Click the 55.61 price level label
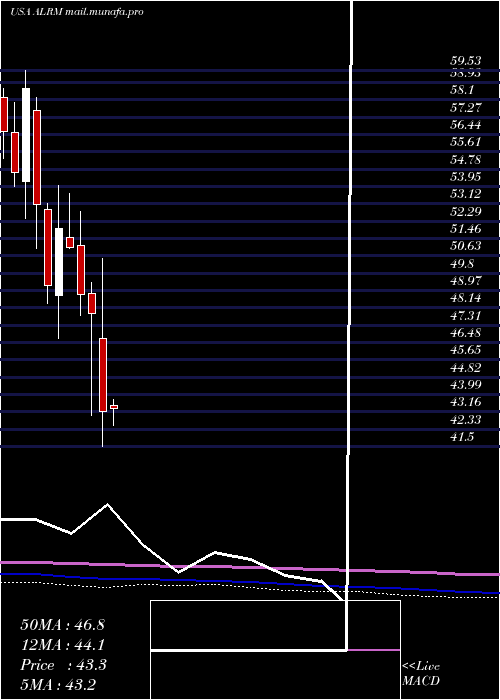The height and width of the screenshot is (700, 500). pyautogui.click(x=465, y=142)
